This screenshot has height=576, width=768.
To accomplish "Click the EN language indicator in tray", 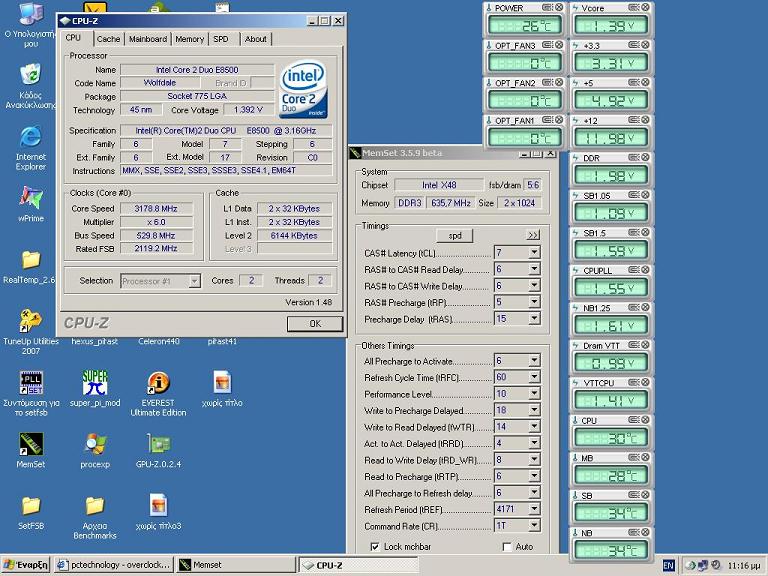I will tap(668, 566).
